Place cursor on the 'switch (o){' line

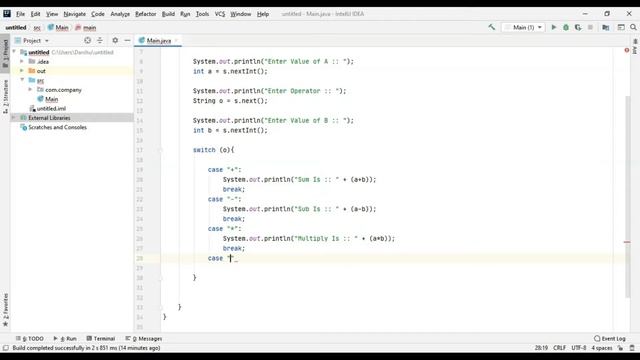[x=213, y=150]
